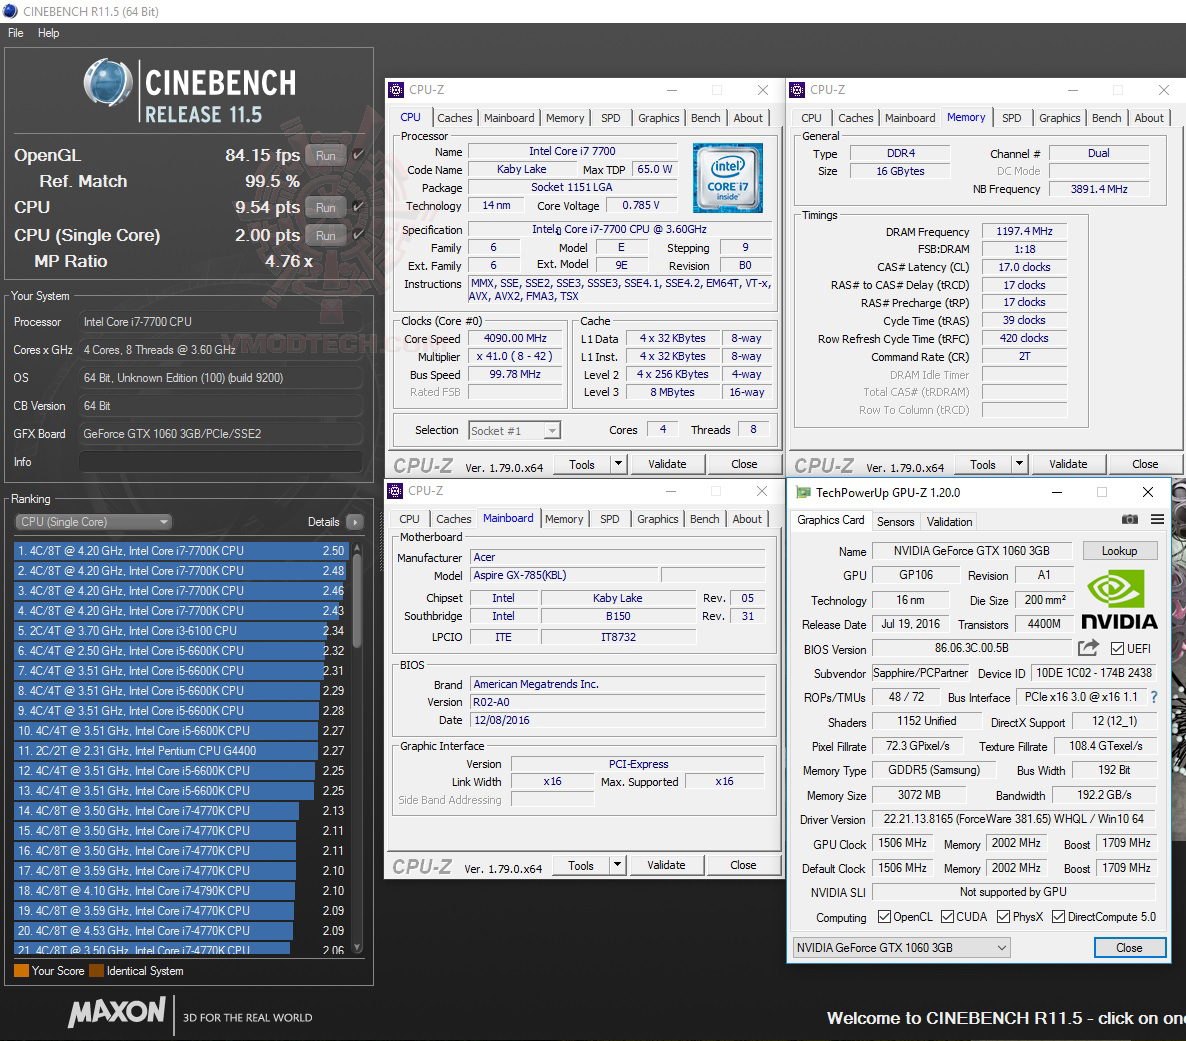1186x1041 pixels.
Task: Click the motherboard model Aspire GX-785(KBL)
Action: pos(564,575)
